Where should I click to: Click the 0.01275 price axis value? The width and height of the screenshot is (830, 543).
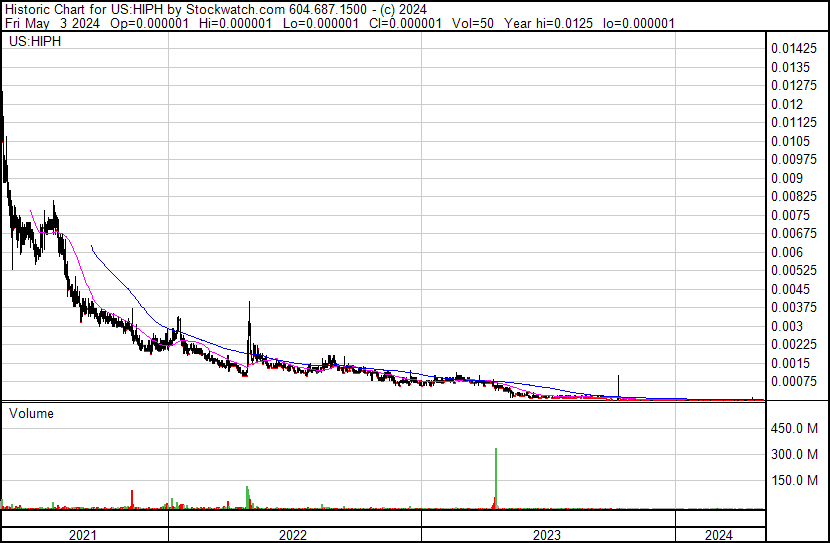coord(794,85)
